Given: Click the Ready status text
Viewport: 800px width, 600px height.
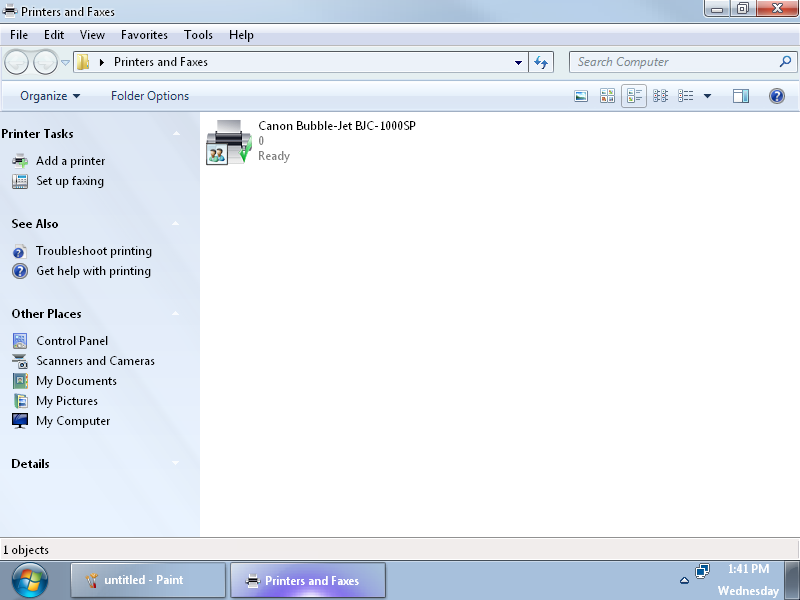Looking at the screenshot, I should click(274, 156).
